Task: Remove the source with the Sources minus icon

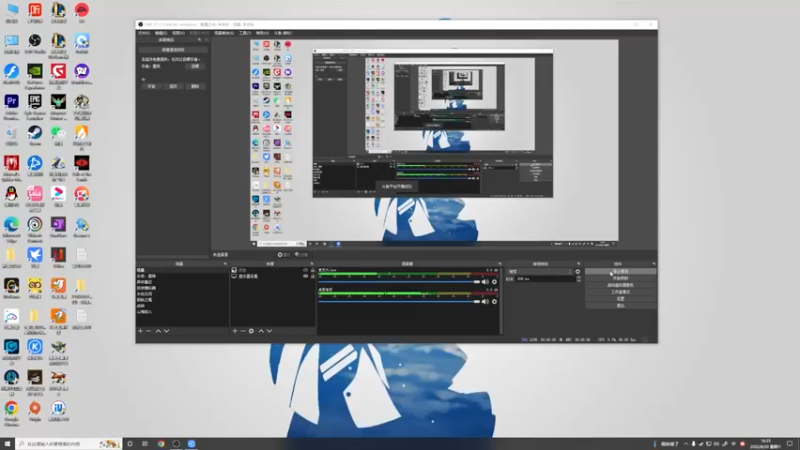Action: tap(243, 331)
